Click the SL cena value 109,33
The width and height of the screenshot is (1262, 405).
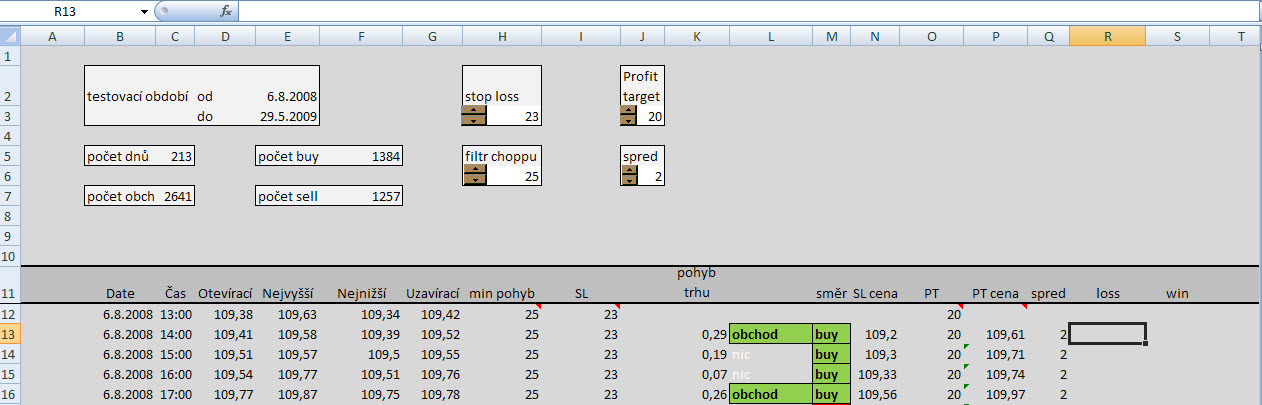pos(875,374)
